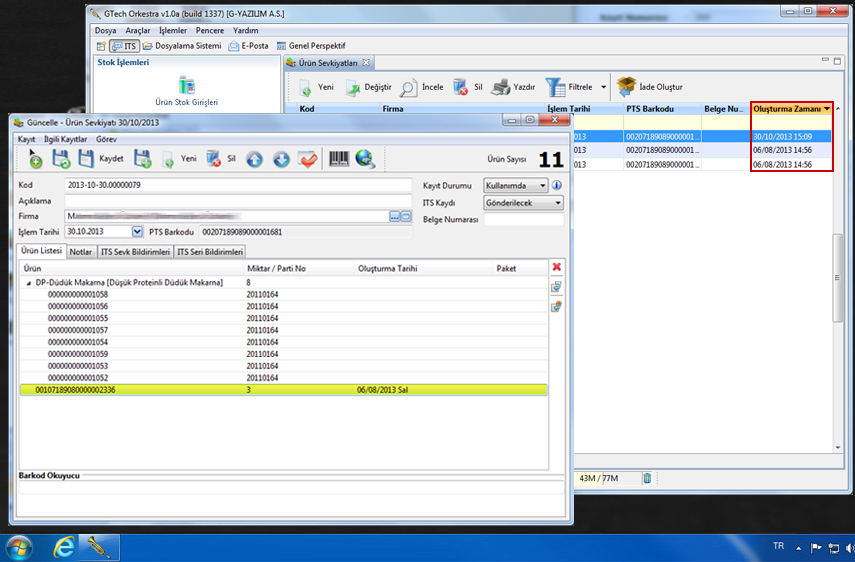The image size is (855, 562).
Task: Click Sil in the update dialog toolbar
Action: 221,159
